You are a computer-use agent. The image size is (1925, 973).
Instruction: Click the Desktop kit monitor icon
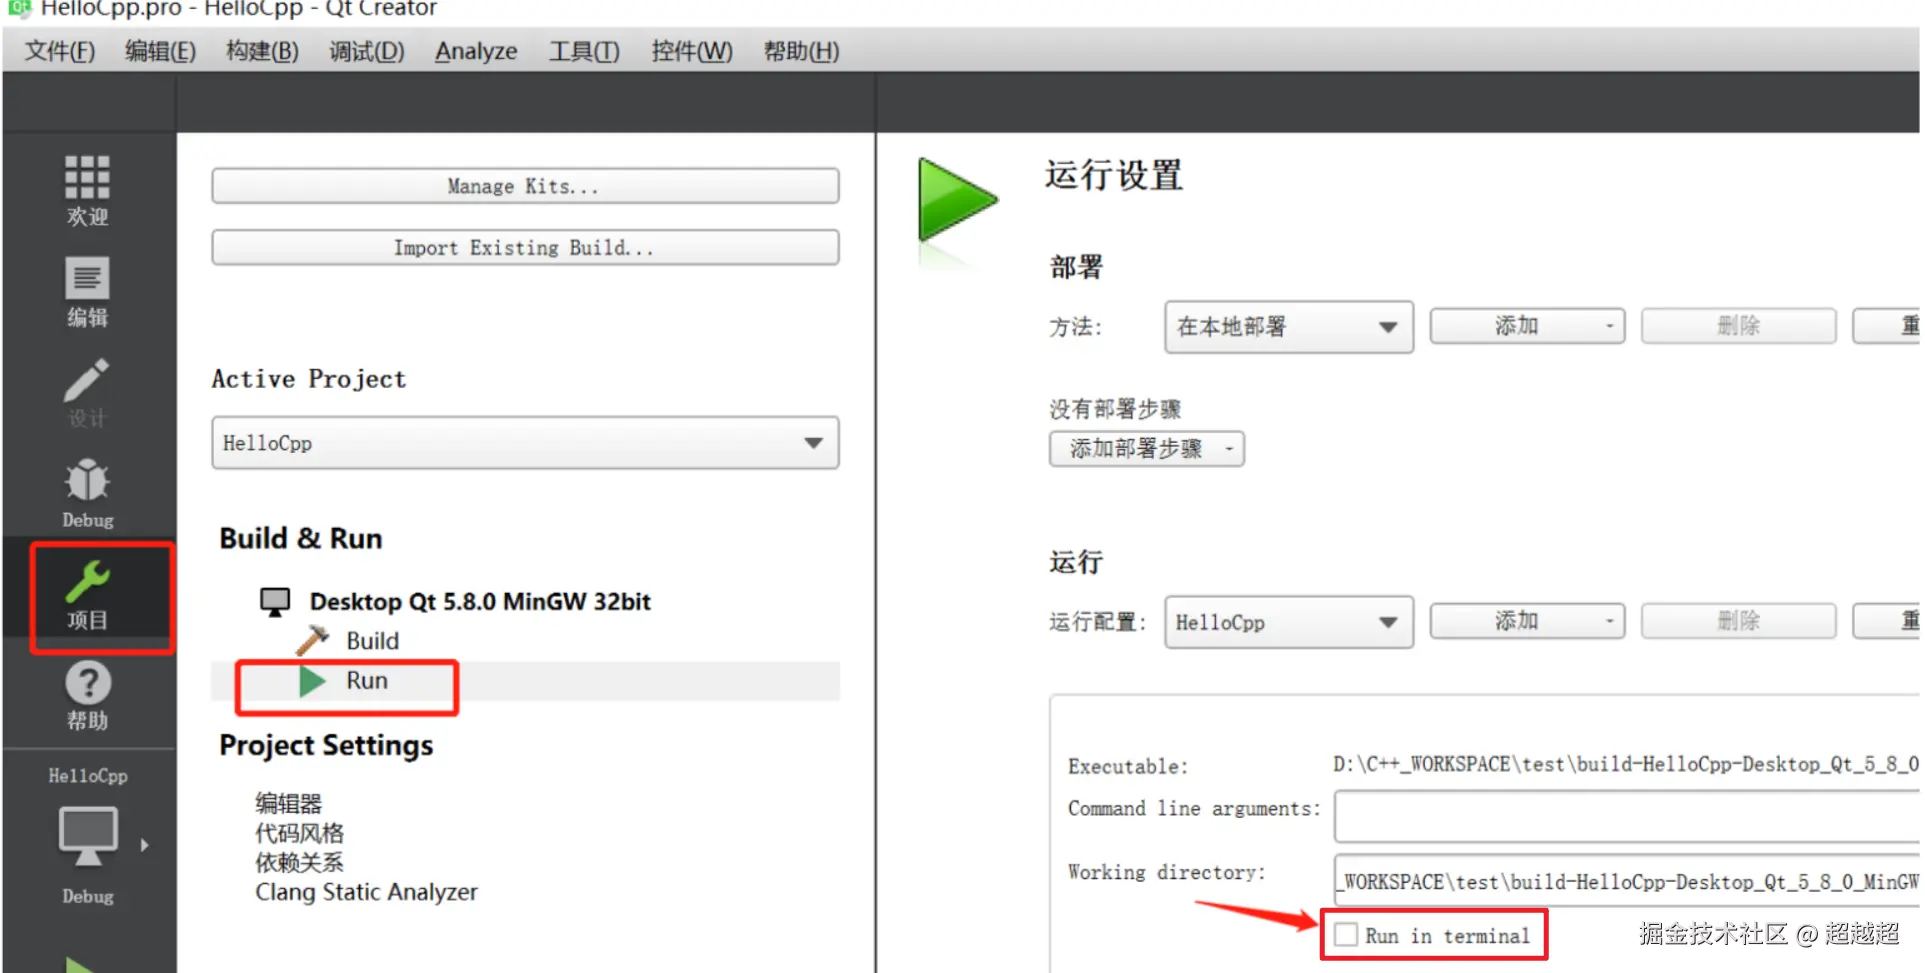click(274, 601)
